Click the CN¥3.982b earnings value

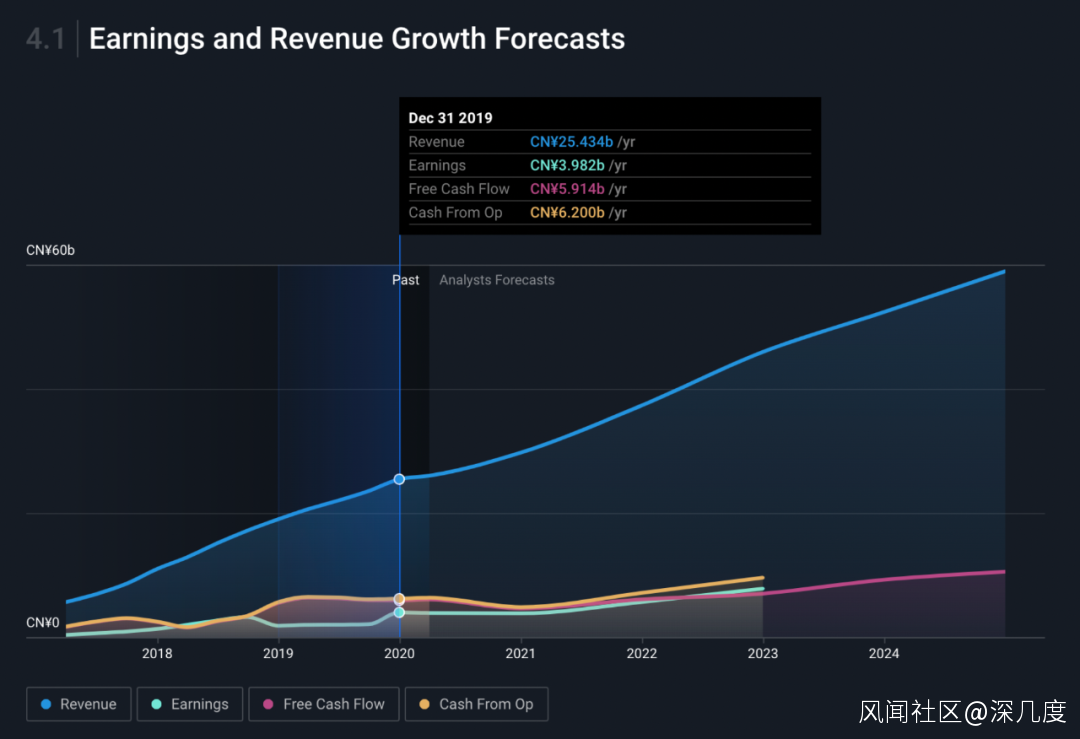(567, 165)
